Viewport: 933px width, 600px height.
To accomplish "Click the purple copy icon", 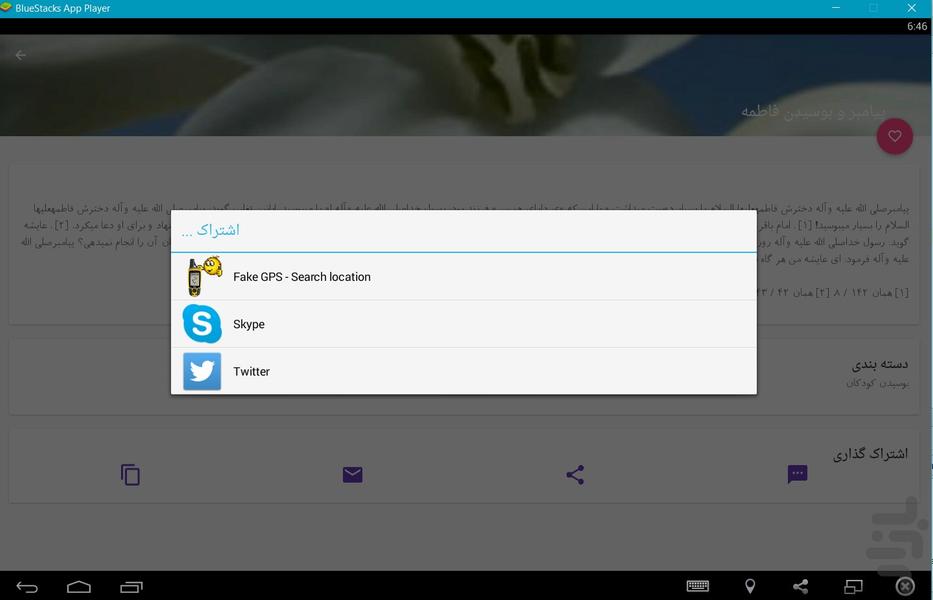I will tap(130, 475).
